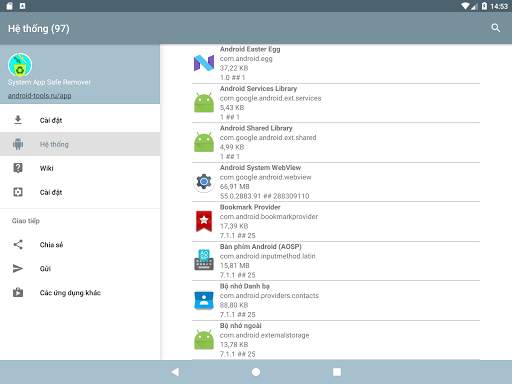Screen dimensions: 512x384
Task: Click the Bookmark Provider red star icon
Action: coord(204,221)
